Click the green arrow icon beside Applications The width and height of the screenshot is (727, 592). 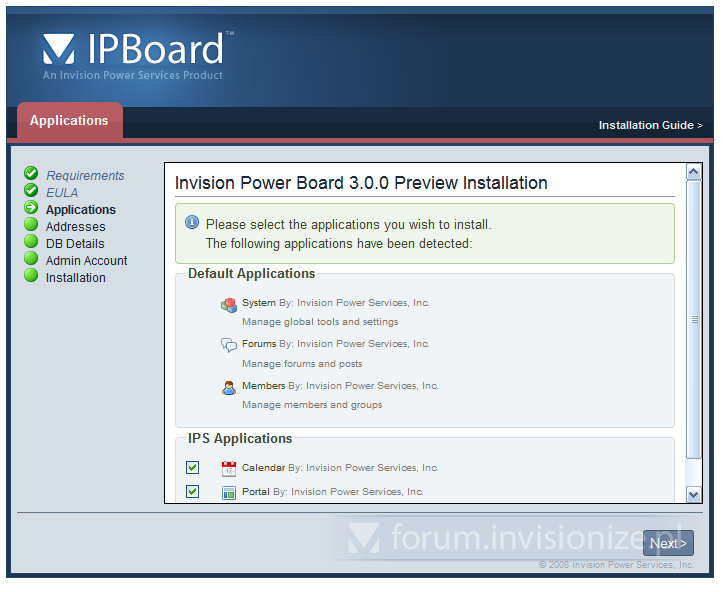tap(31, 209)
